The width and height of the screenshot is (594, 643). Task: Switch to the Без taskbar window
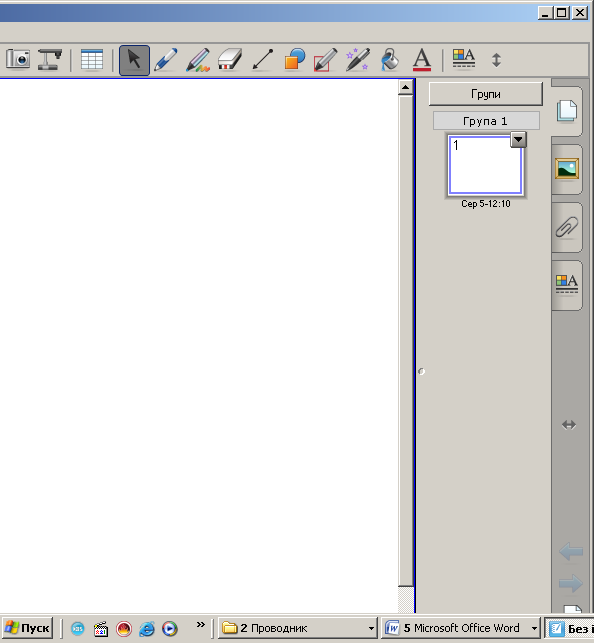569,628
